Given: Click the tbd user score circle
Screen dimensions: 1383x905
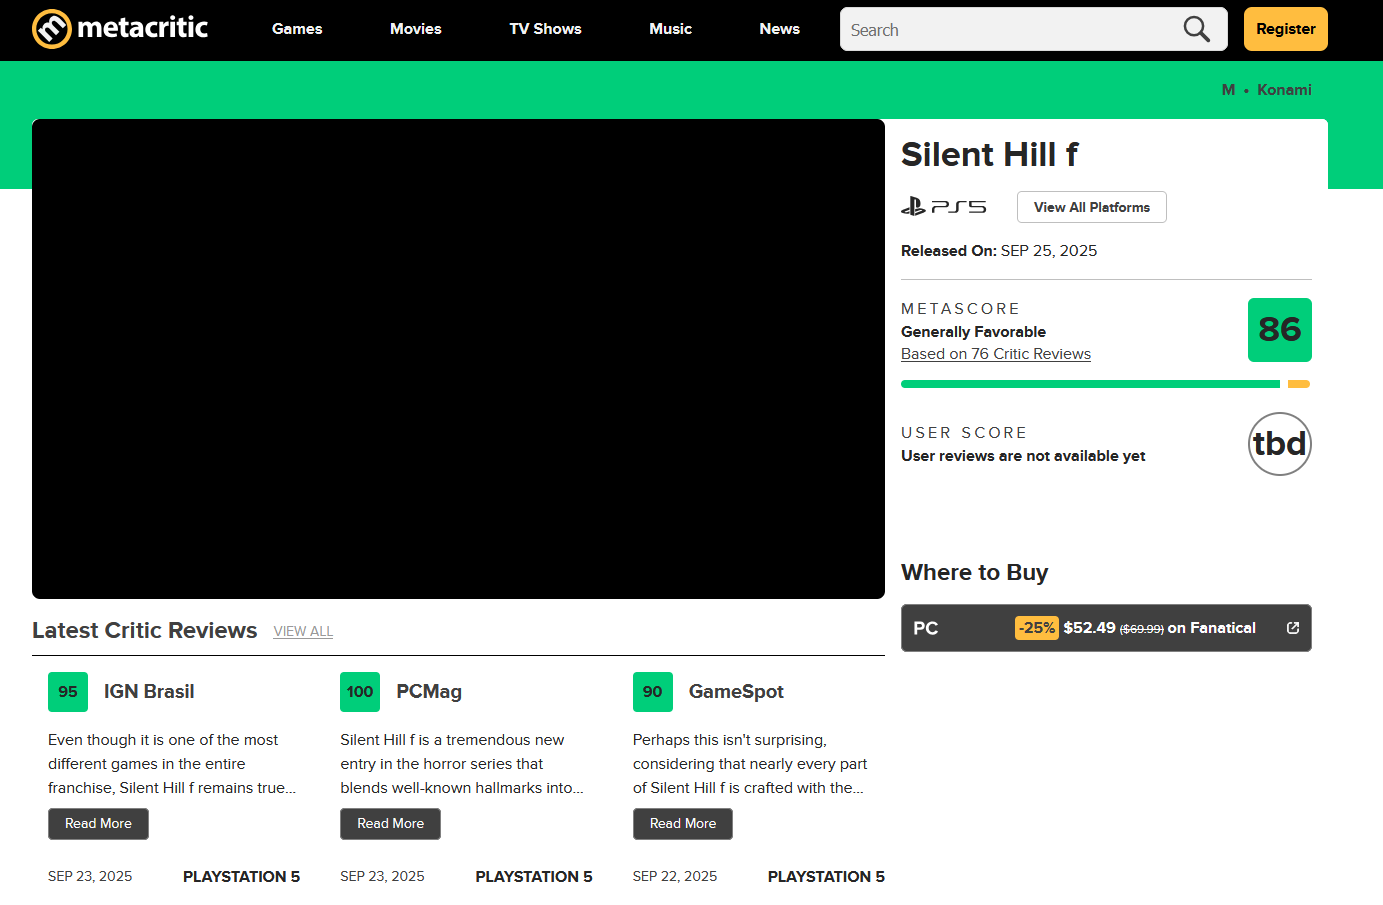Looking at the screenshot, I should tap(1280, 444).
